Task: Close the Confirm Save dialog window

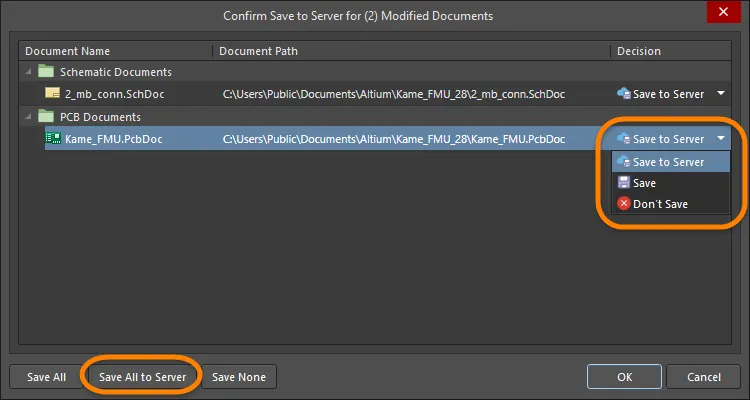Action: pyautogui.click(x=723, y=11)
